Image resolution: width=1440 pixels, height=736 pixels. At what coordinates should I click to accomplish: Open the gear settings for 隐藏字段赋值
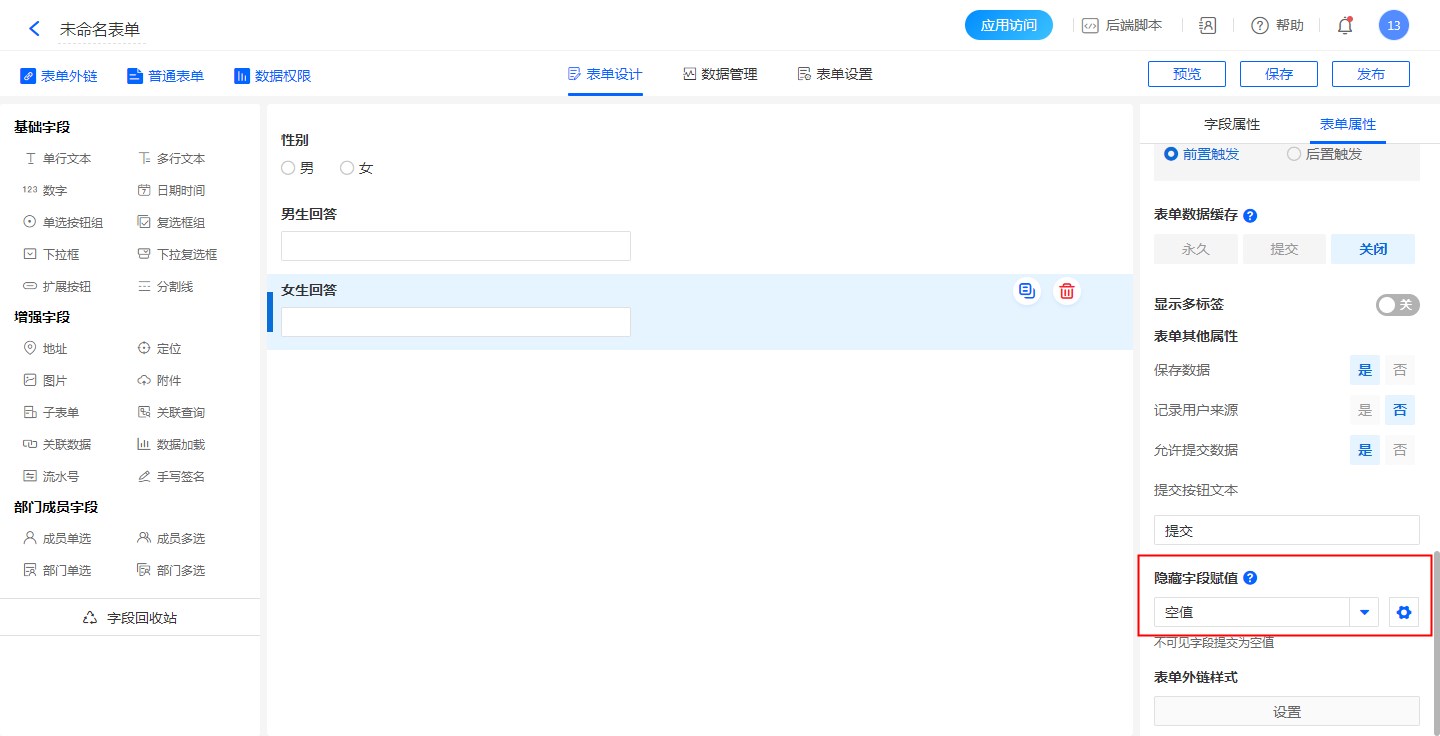point(1404,612)
